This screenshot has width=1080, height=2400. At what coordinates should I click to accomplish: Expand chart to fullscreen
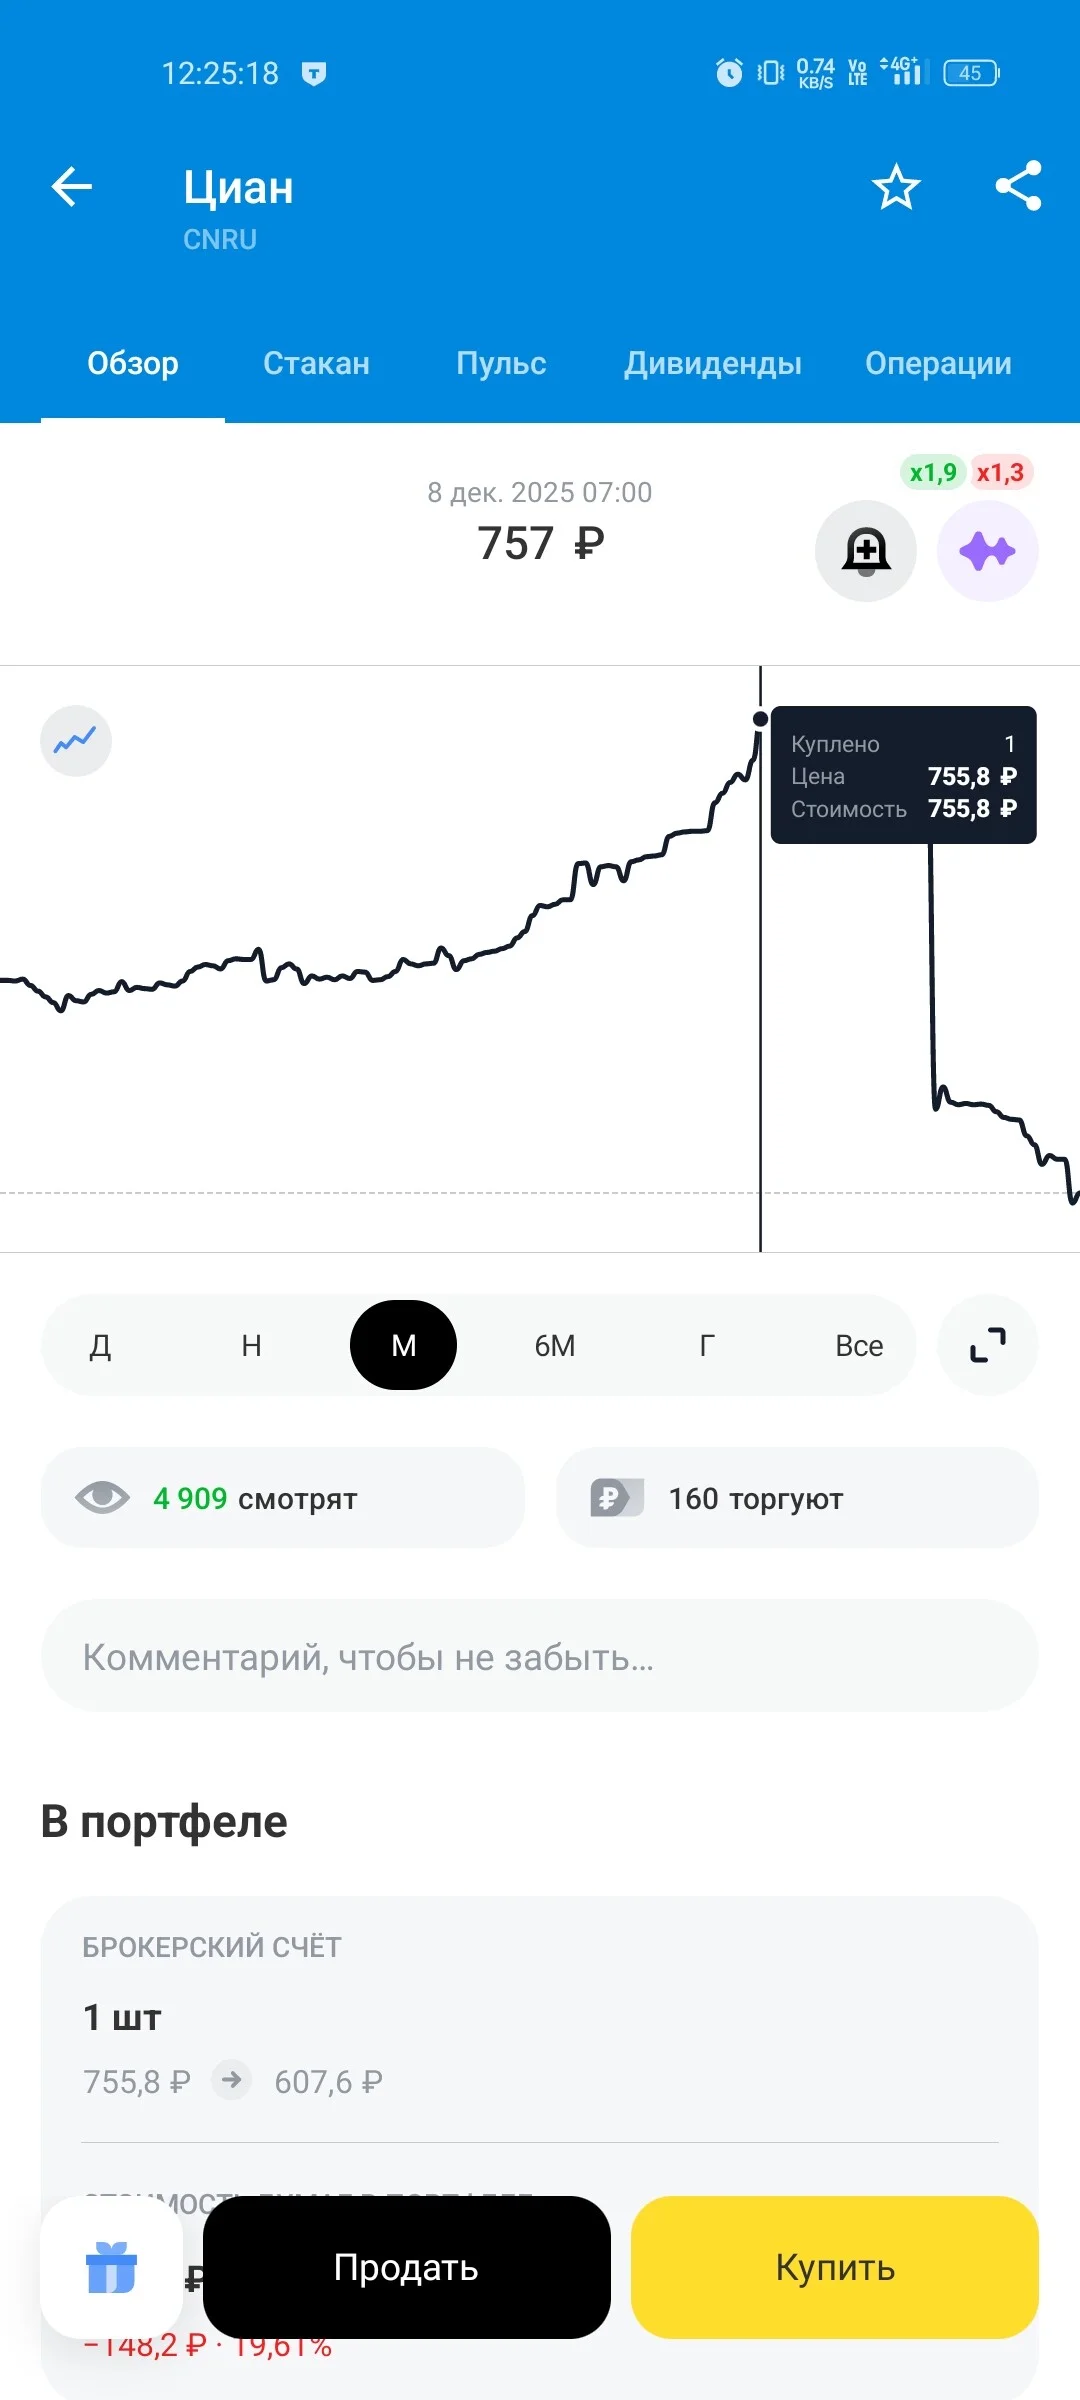pyautogui.click(x=988, y=1345)
